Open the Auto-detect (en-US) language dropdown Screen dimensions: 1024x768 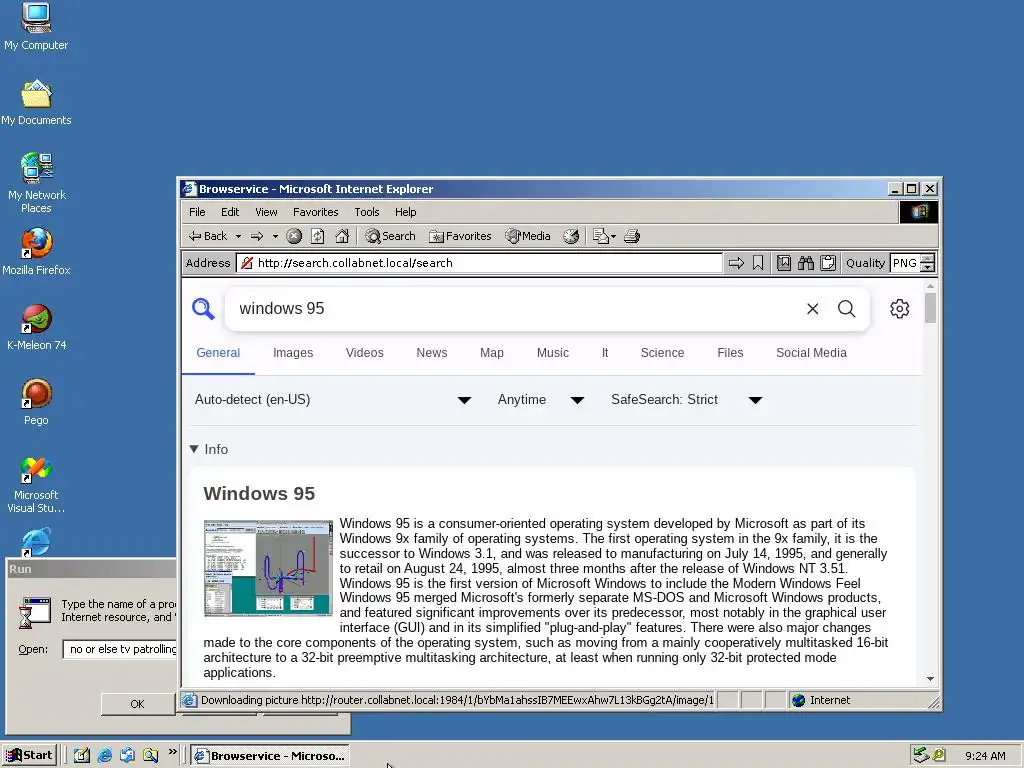point(333,400)
